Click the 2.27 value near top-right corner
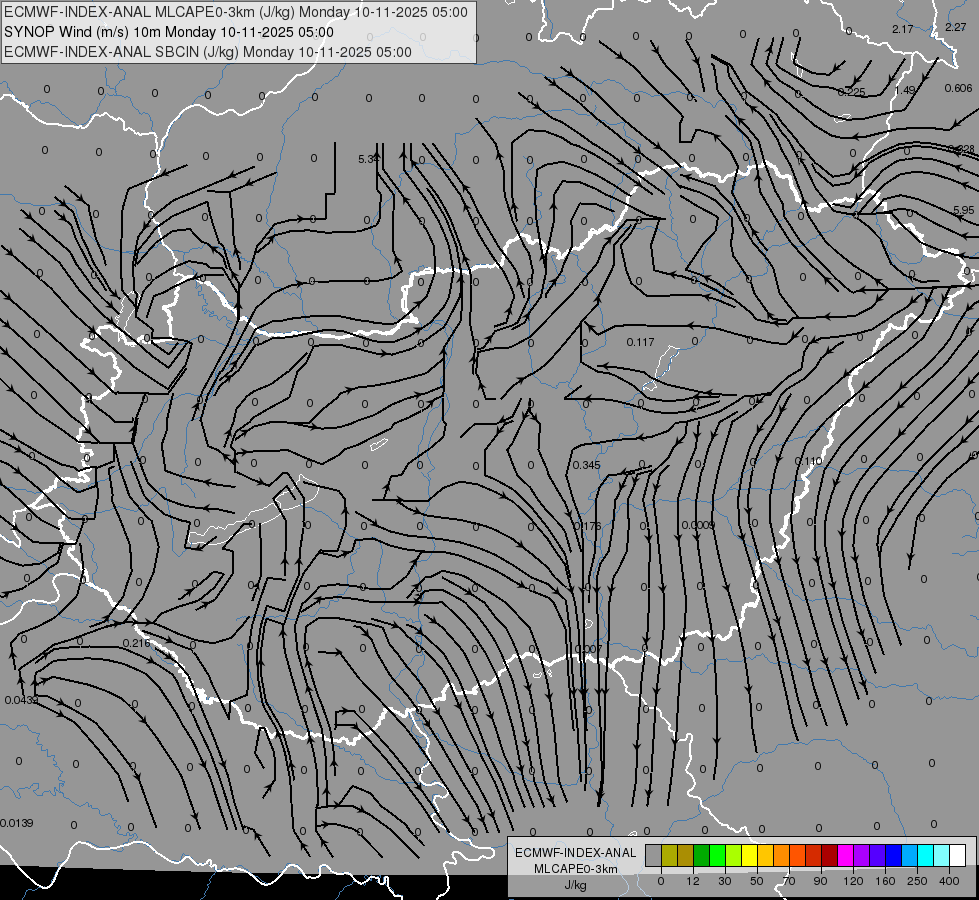Viewport: 979px width, 900px height. (955, 27)
